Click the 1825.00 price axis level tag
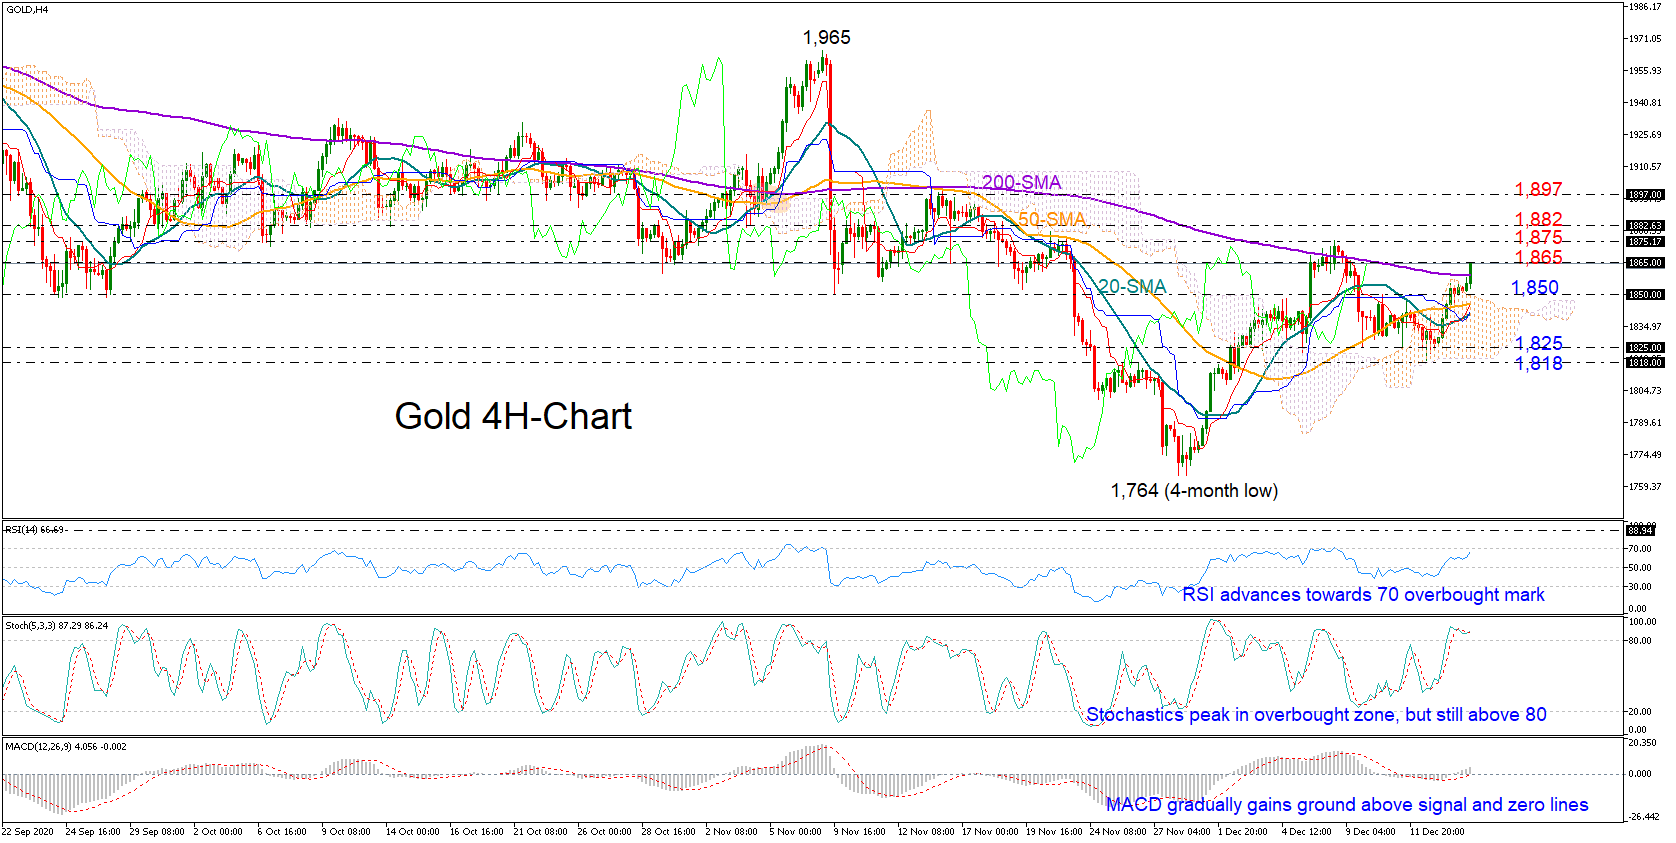 (1645, 348)
